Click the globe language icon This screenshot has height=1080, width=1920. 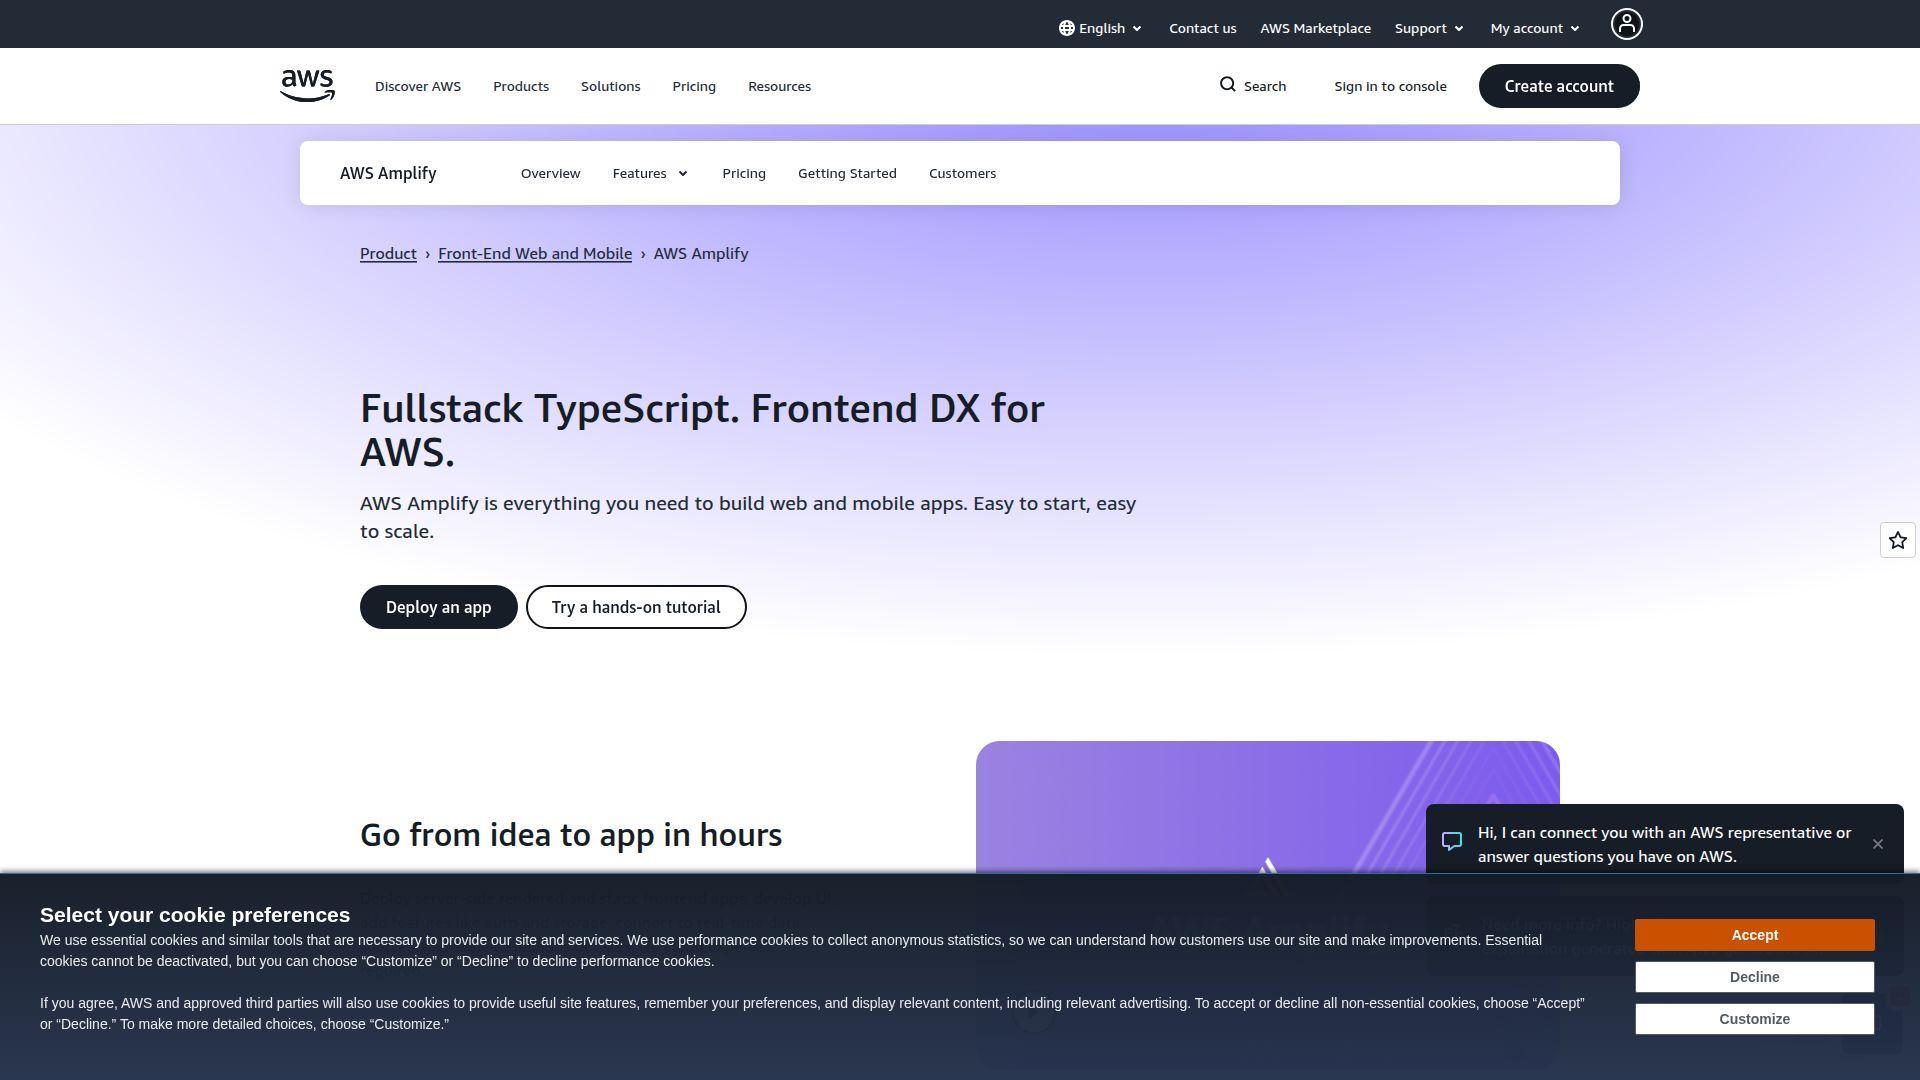click(1067, 28)
